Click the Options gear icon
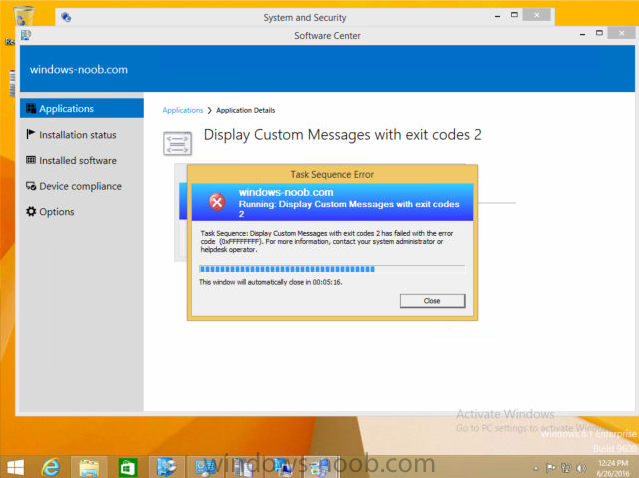The image size is (639, 478). click(31, 211)
